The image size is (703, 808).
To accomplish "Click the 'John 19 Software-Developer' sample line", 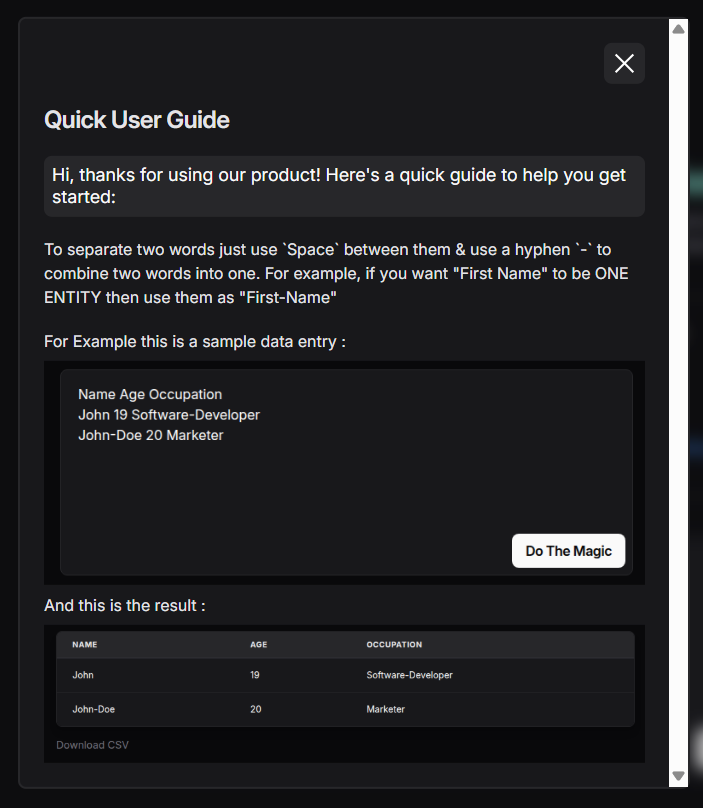I will coord(169,415).
